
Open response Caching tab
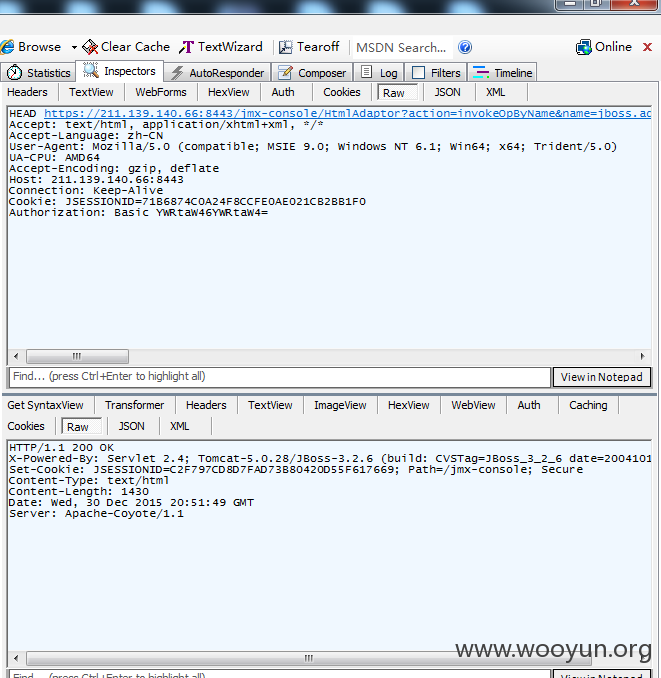[x=588, y=405]
